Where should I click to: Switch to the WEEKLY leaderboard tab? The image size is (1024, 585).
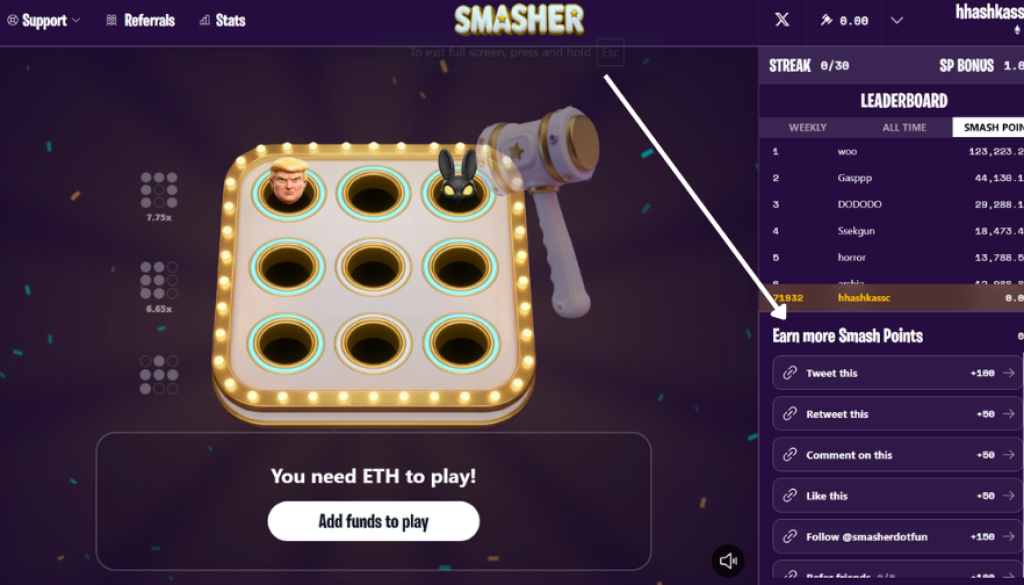point(807,127)
